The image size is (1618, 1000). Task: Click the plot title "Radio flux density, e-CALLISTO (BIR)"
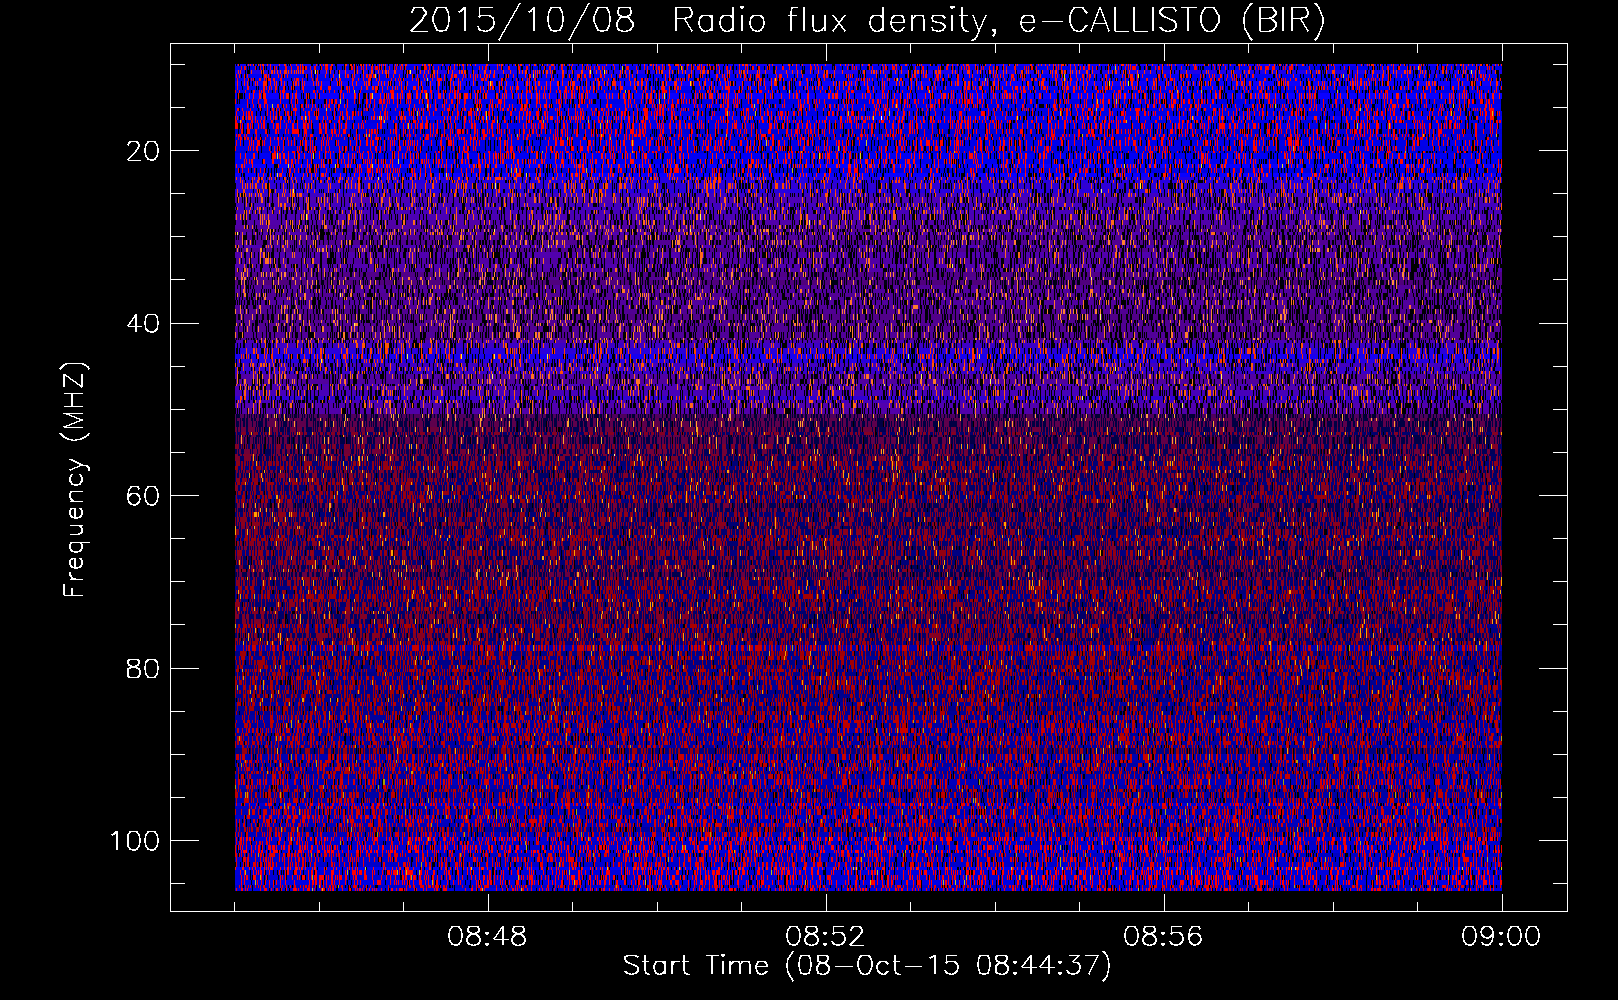(998, 21)
